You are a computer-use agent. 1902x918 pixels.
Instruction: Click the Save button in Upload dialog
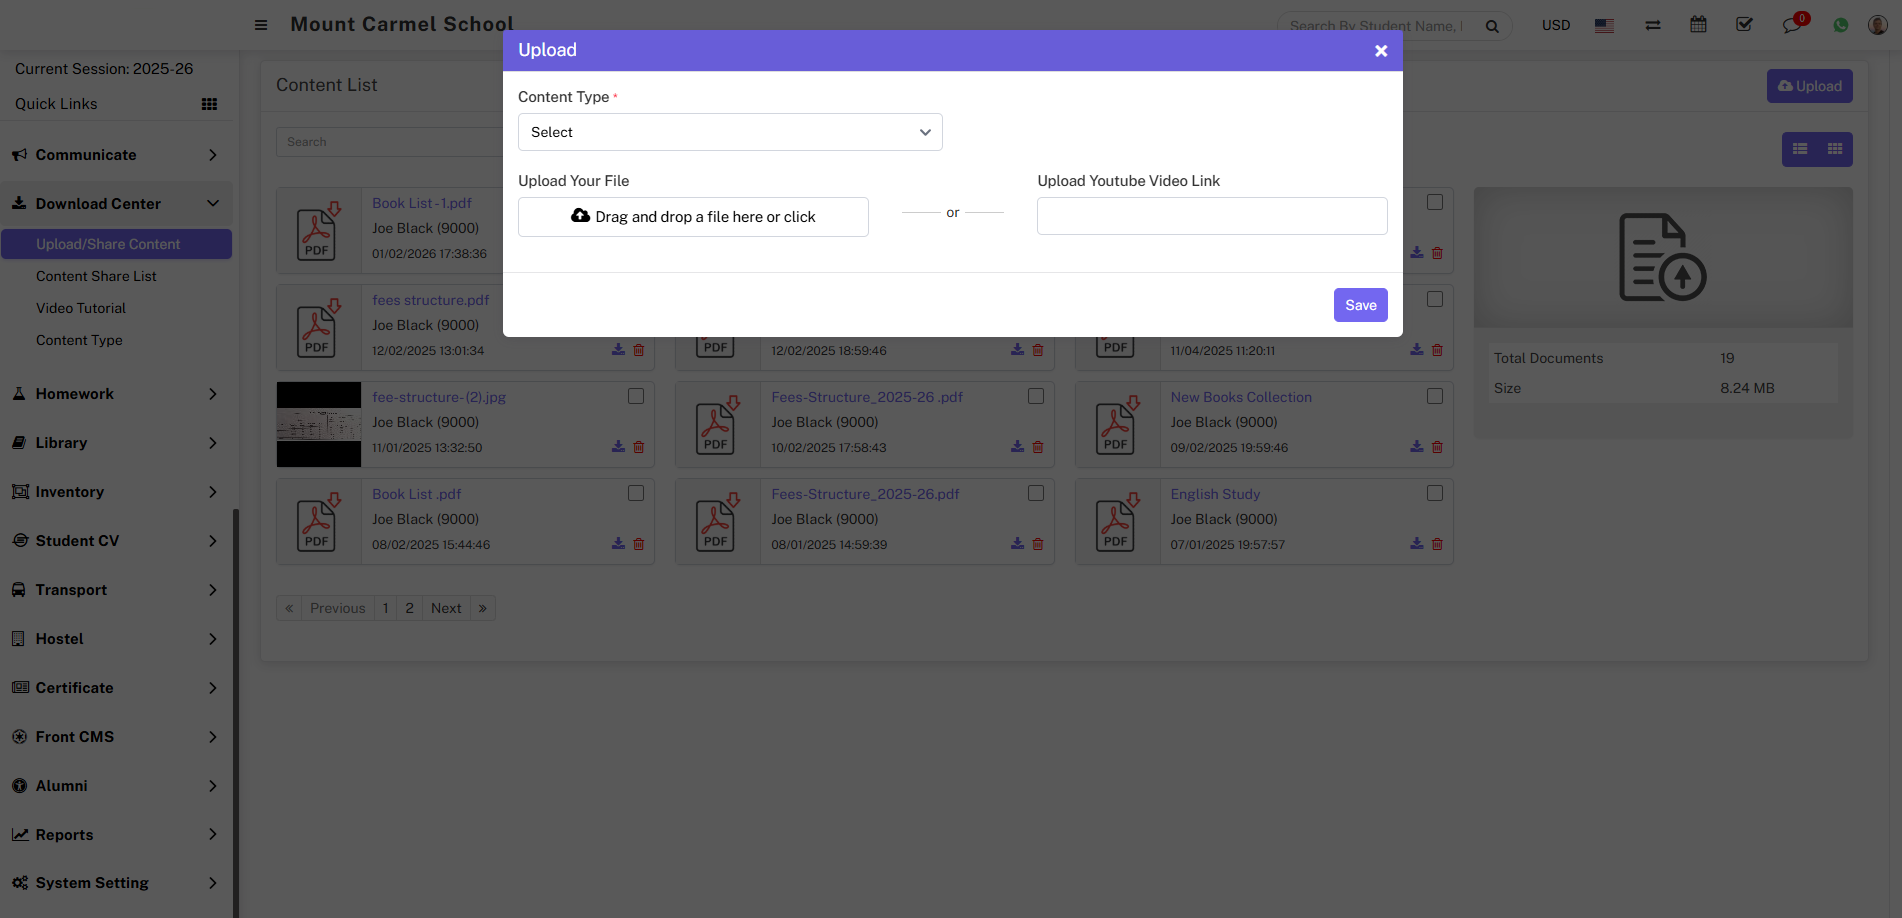tap(1360, 305)
